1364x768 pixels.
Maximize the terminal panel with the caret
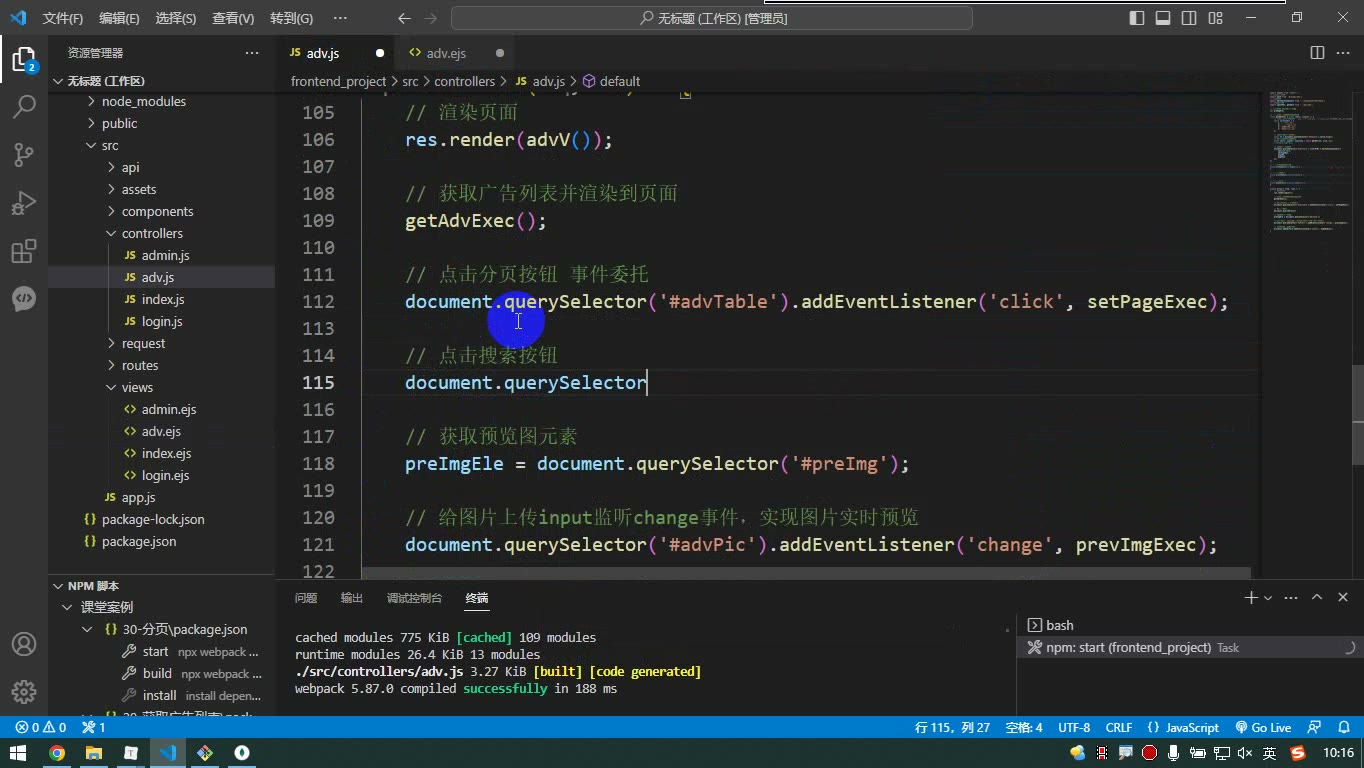click(x=1317, y=598)
